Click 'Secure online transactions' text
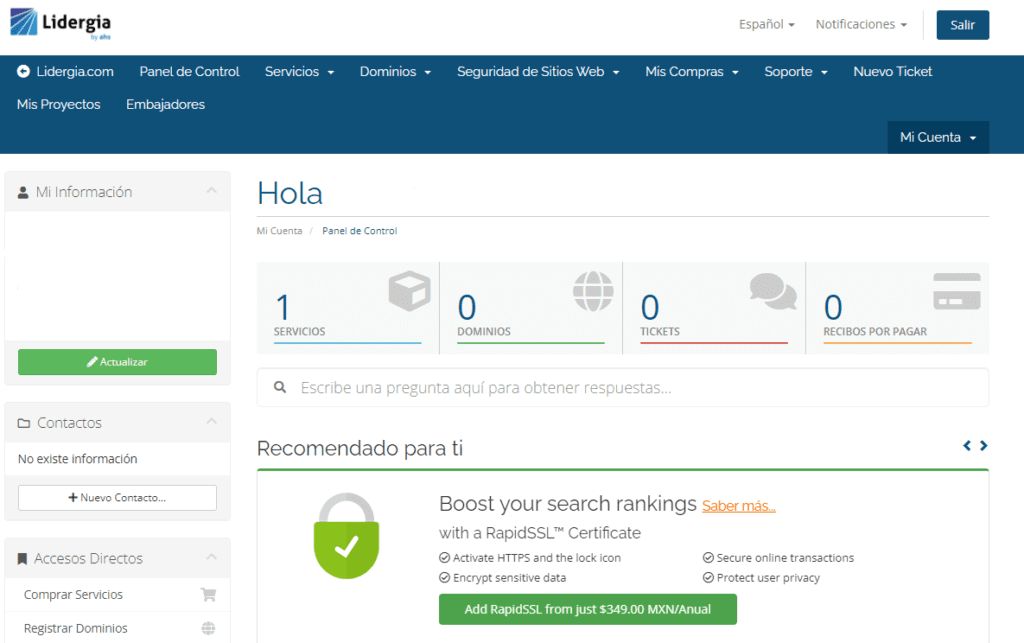 point(785,557)
